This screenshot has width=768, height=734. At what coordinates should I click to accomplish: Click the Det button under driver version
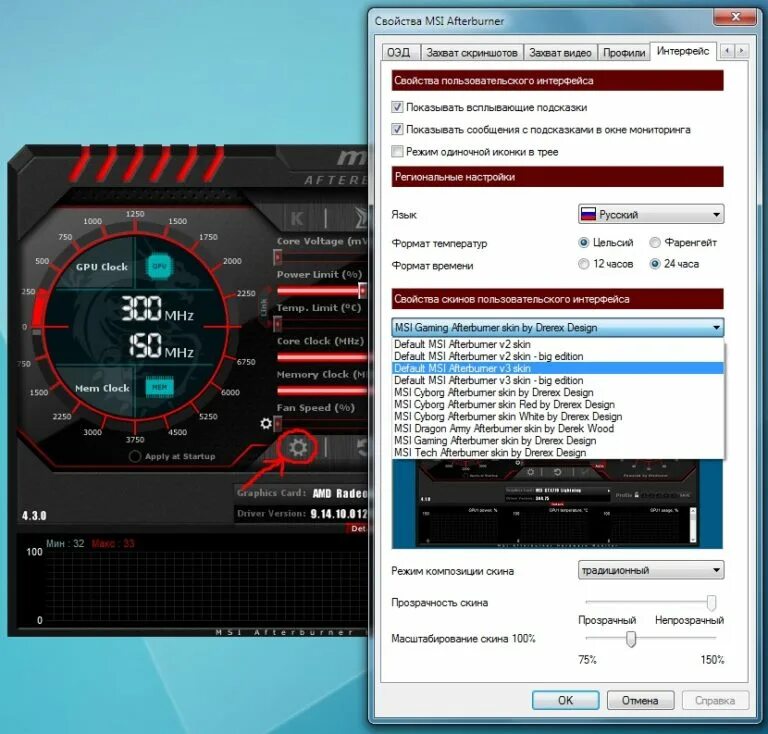coord(358,529)
